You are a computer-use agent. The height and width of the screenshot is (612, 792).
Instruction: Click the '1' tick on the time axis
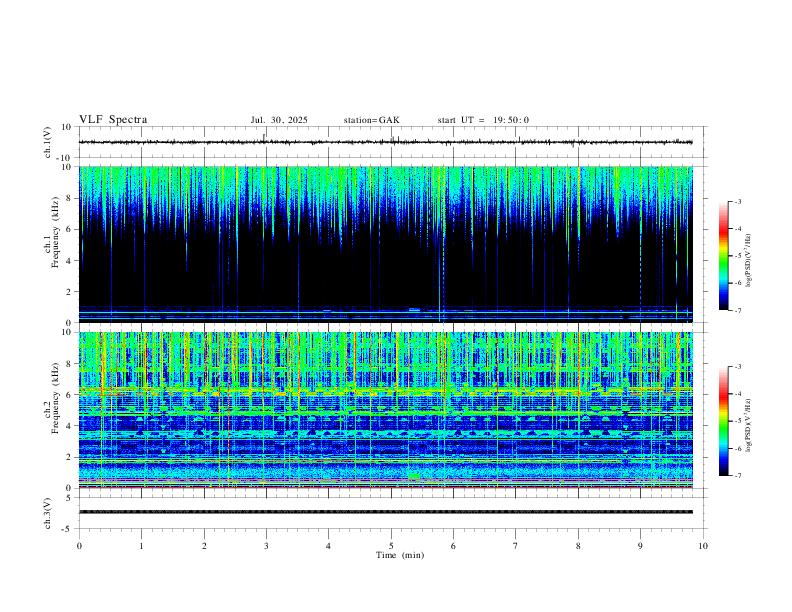[141, 546]
